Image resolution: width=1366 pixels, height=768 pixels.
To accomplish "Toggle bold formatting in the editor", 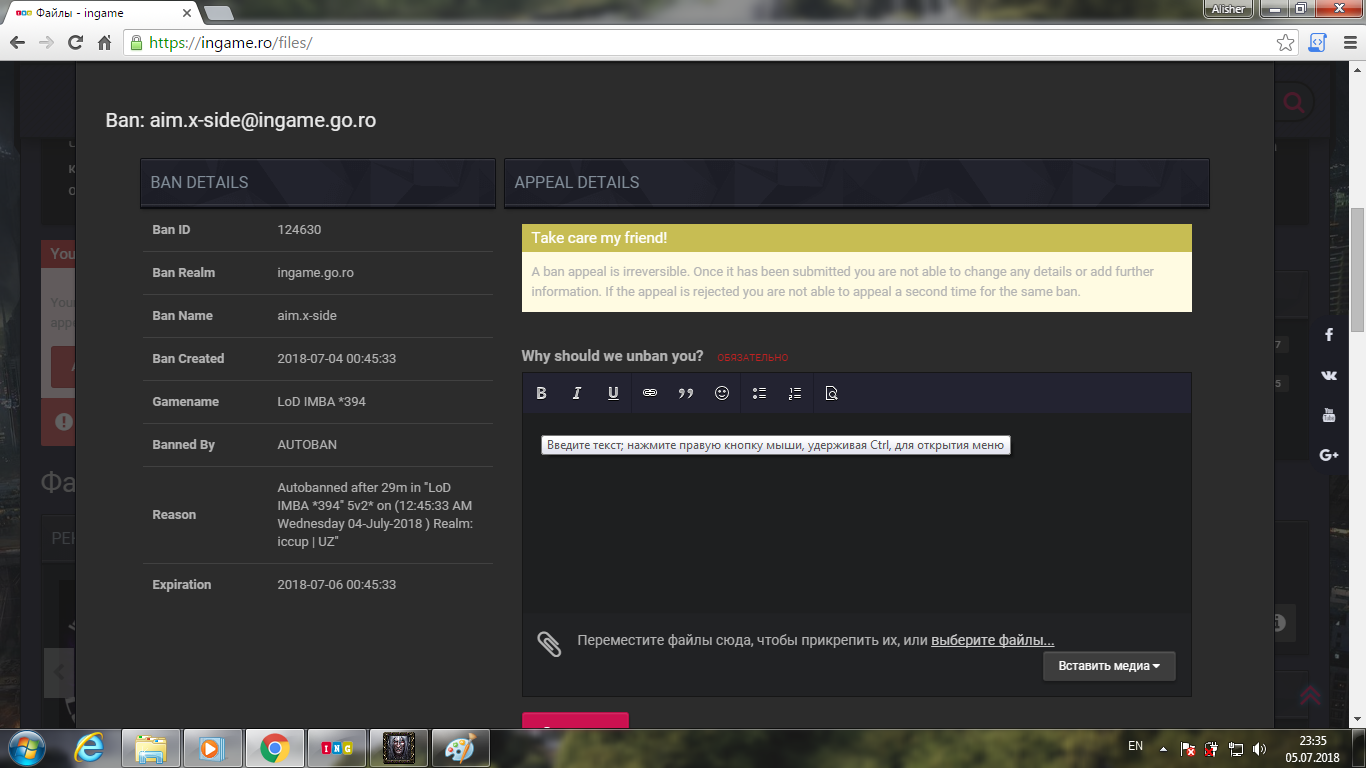I will tap(541, 393).
